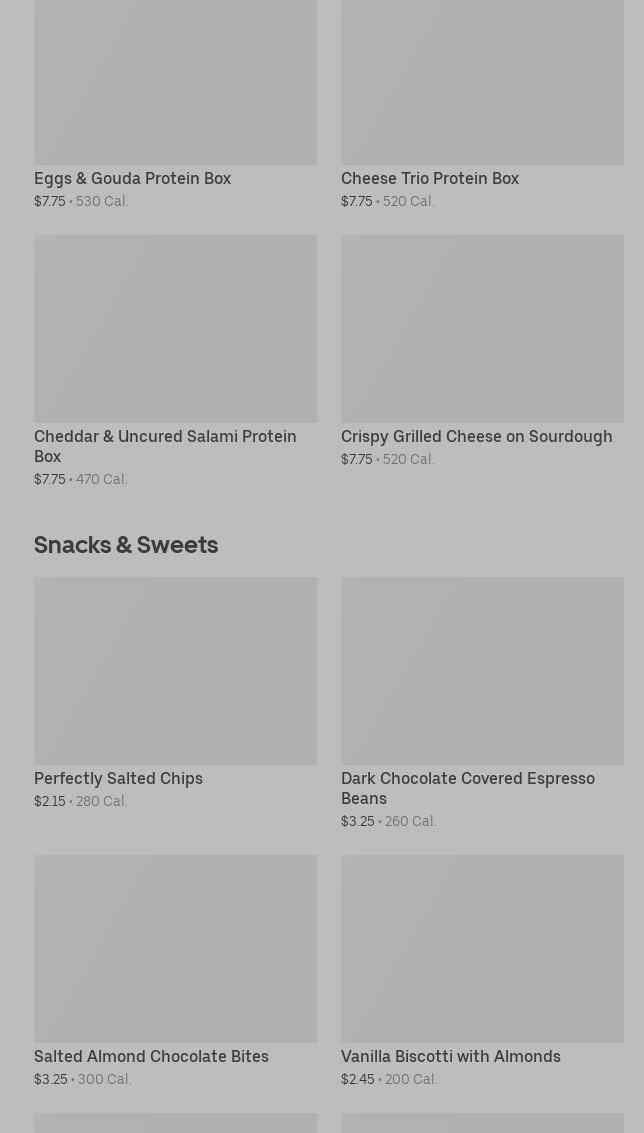Open the Cheese Trio Protein Box item
This screenshot has height=1133, width=644.
coord(429,179)
